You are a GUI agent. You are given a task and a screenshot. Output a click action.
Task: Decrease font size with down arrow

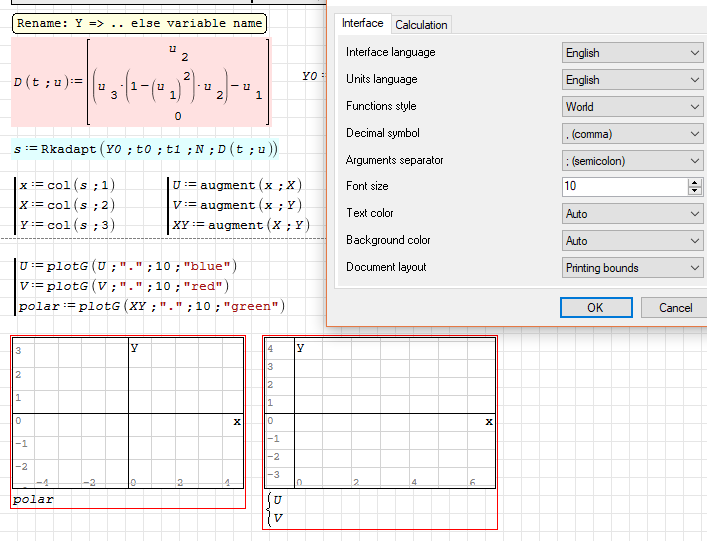[x=695, y=191]
